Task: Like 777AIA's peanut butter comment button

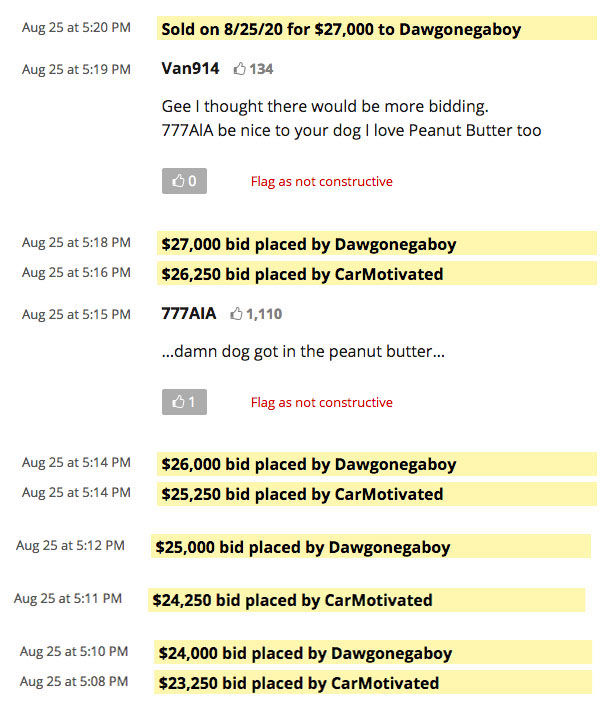Action: click(x=184, y=402)
